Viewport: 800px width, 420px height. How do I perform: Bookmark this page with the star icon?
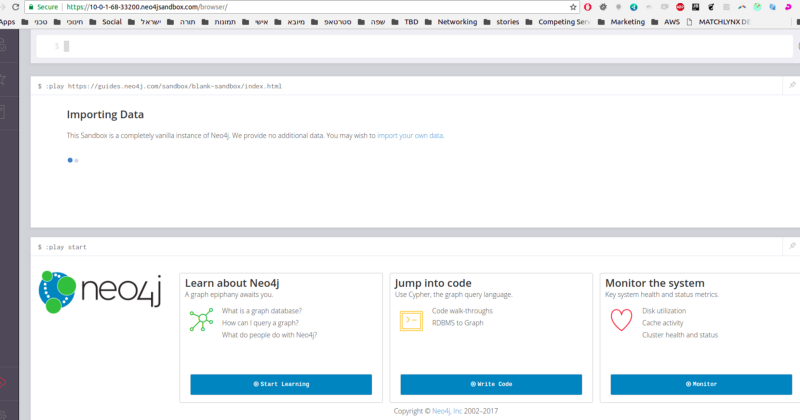pos(573,7)
